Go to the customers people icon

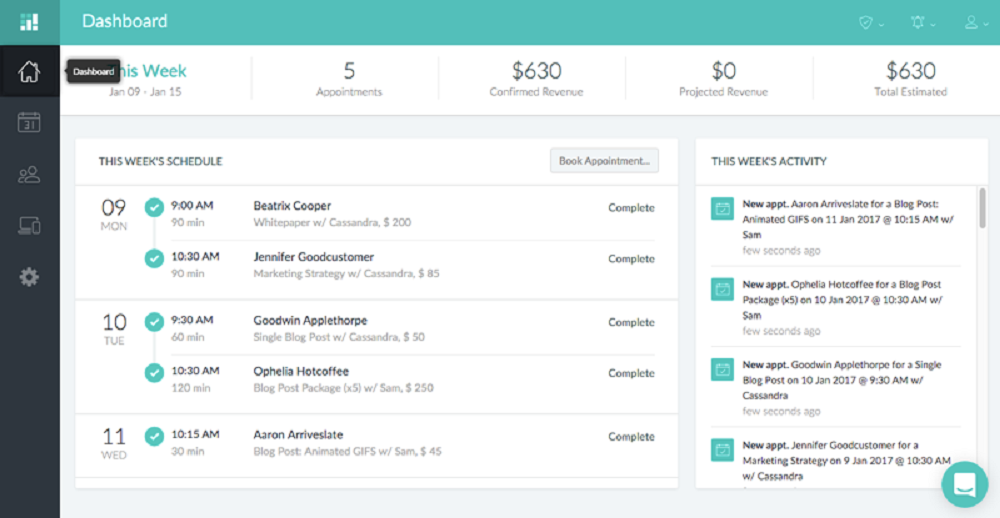[x=29, y=175]
